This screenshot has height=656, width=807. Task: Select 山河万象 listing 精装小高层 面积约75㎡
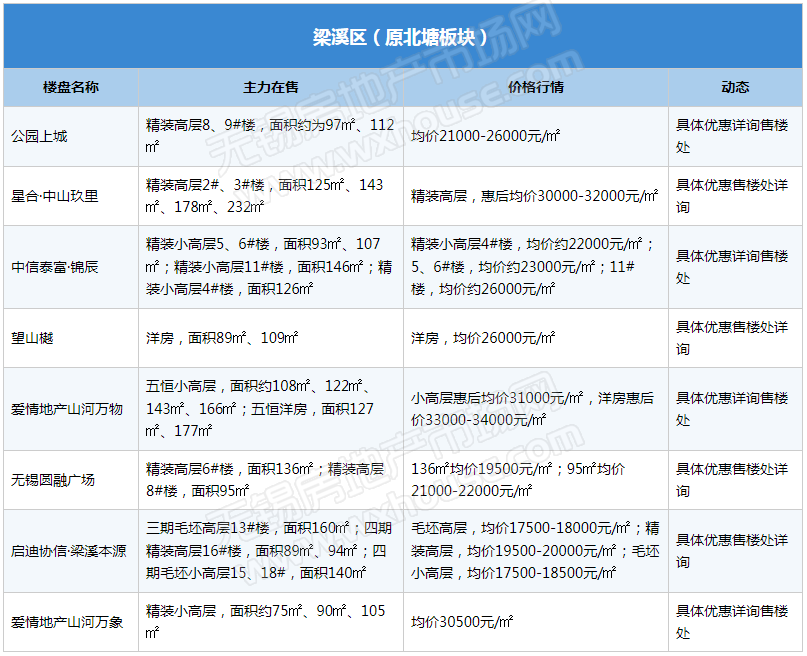266,622
